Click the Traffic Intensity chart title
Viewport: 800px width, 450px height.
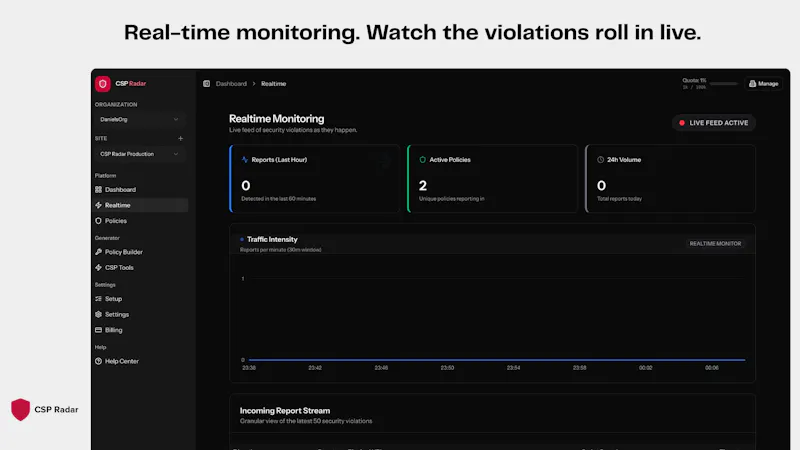272,239
